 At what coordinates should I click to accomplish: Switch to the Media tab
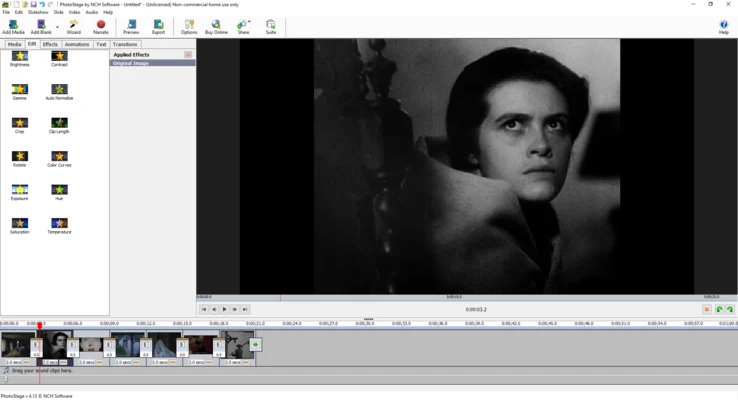coord(14,44)
